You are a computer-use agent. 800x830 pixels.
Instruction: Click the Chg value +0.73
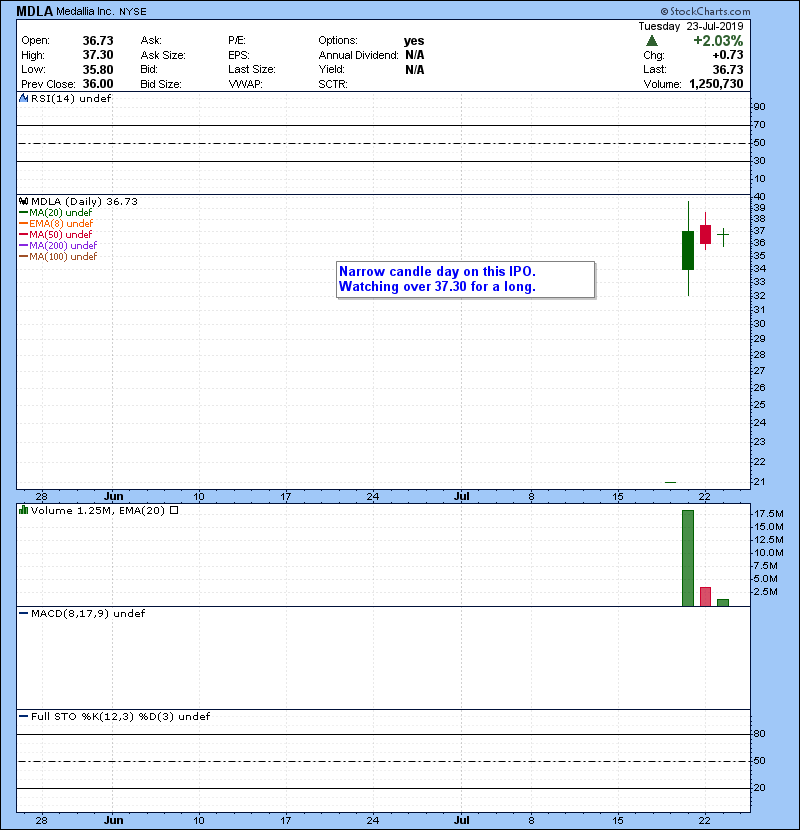pyautogui.click(x=728, y=55)
